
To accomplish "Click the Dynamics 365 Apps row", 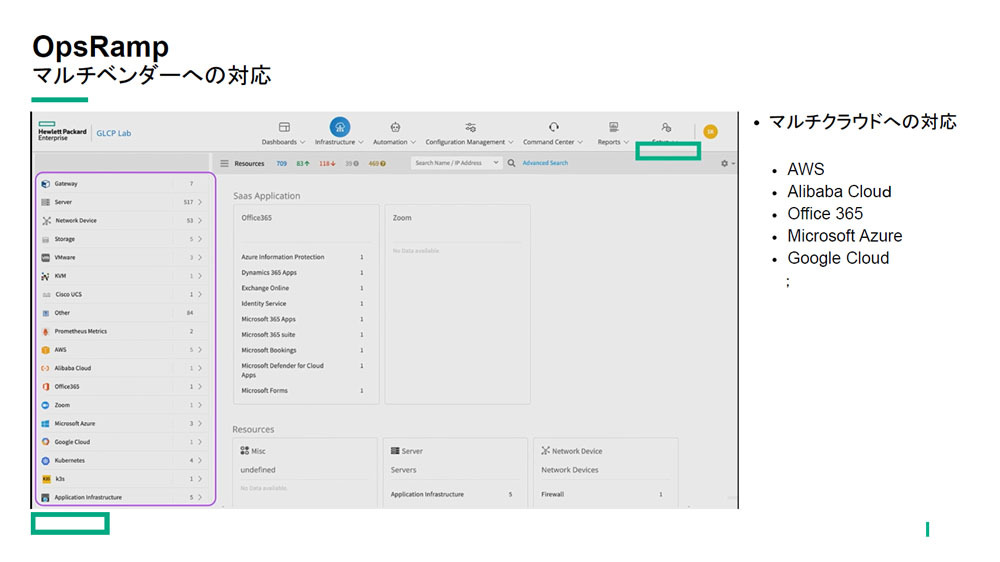I will 303,272.
